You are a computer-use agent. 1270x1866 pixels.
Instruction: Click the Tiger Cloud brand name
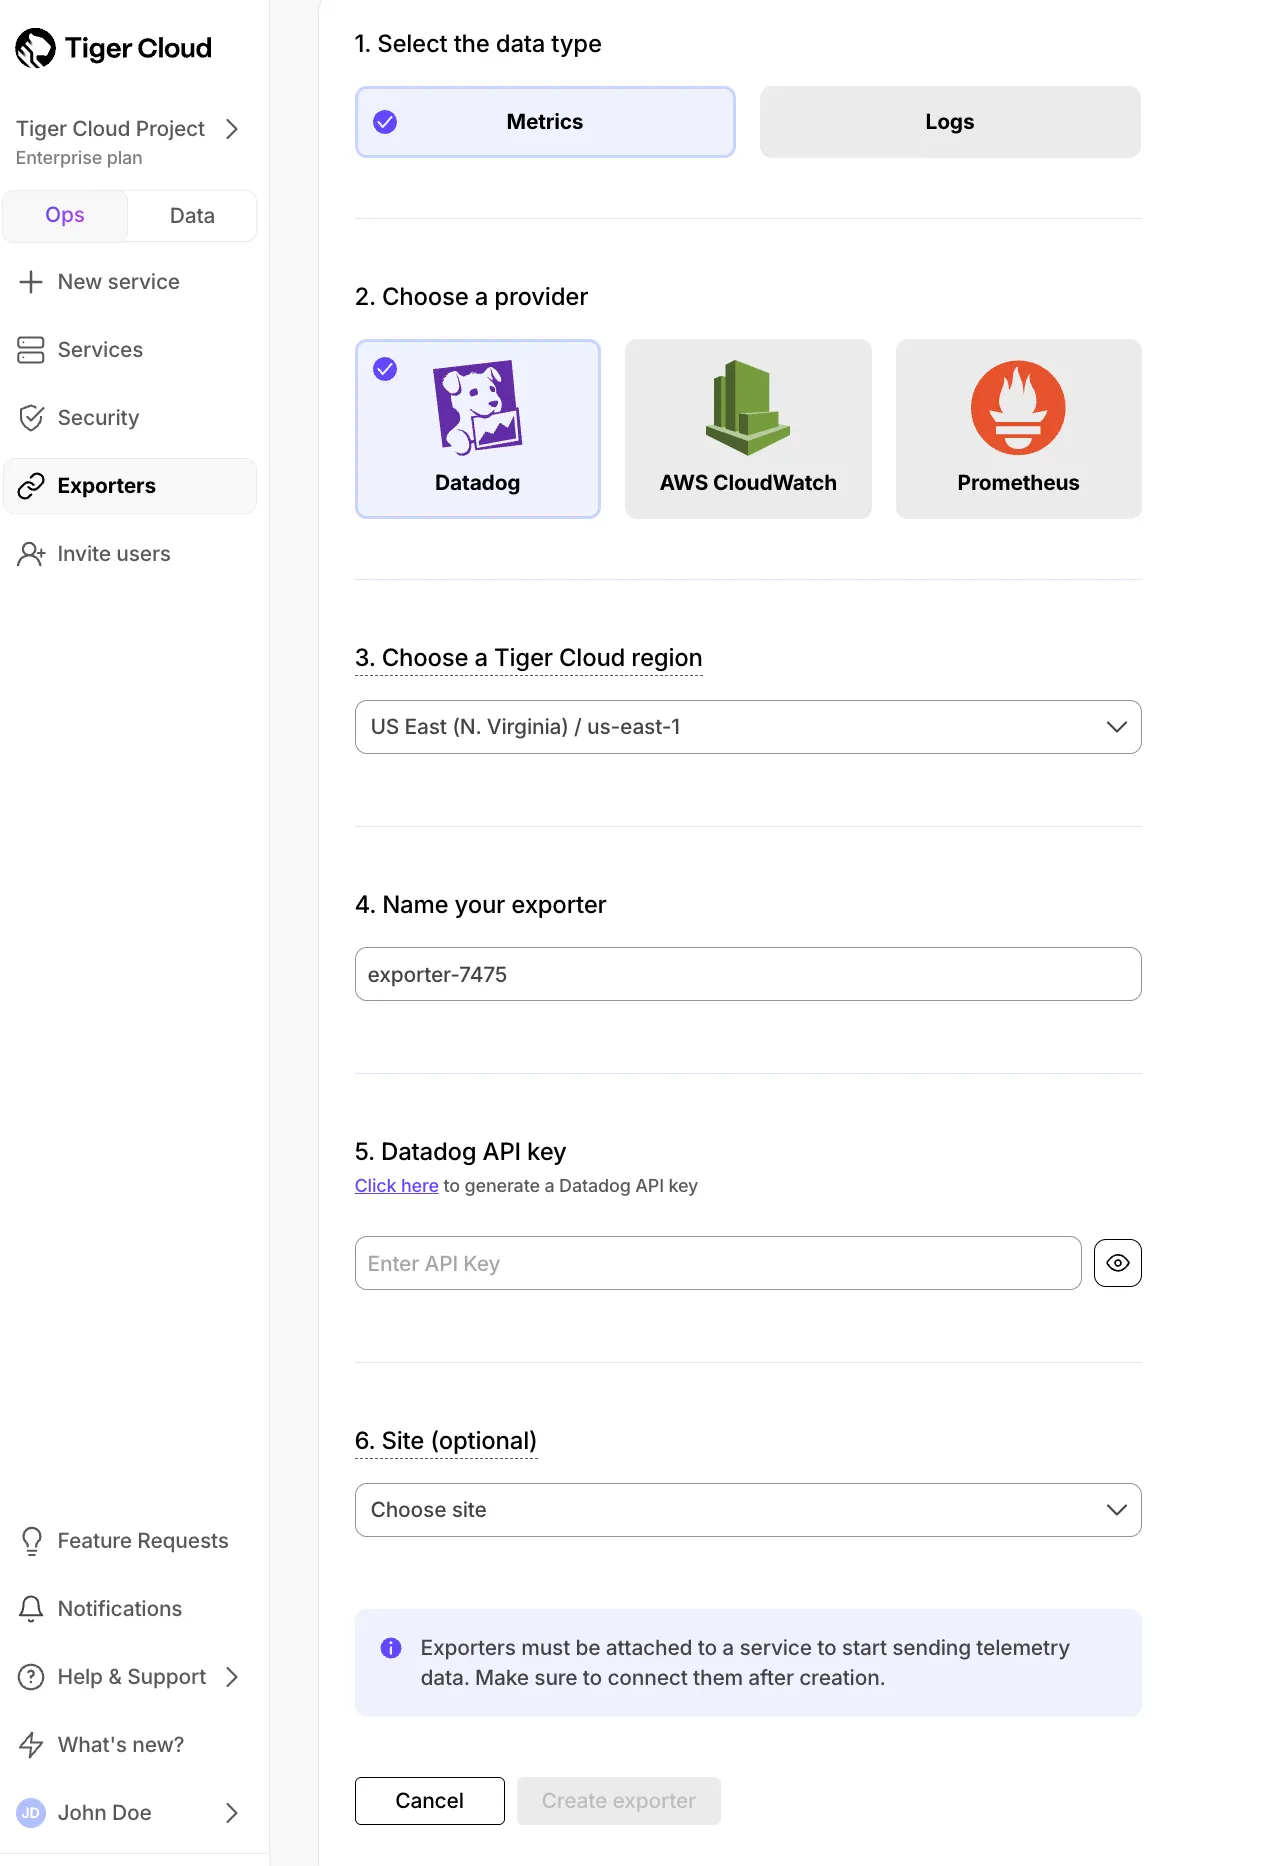coord(138,48)
